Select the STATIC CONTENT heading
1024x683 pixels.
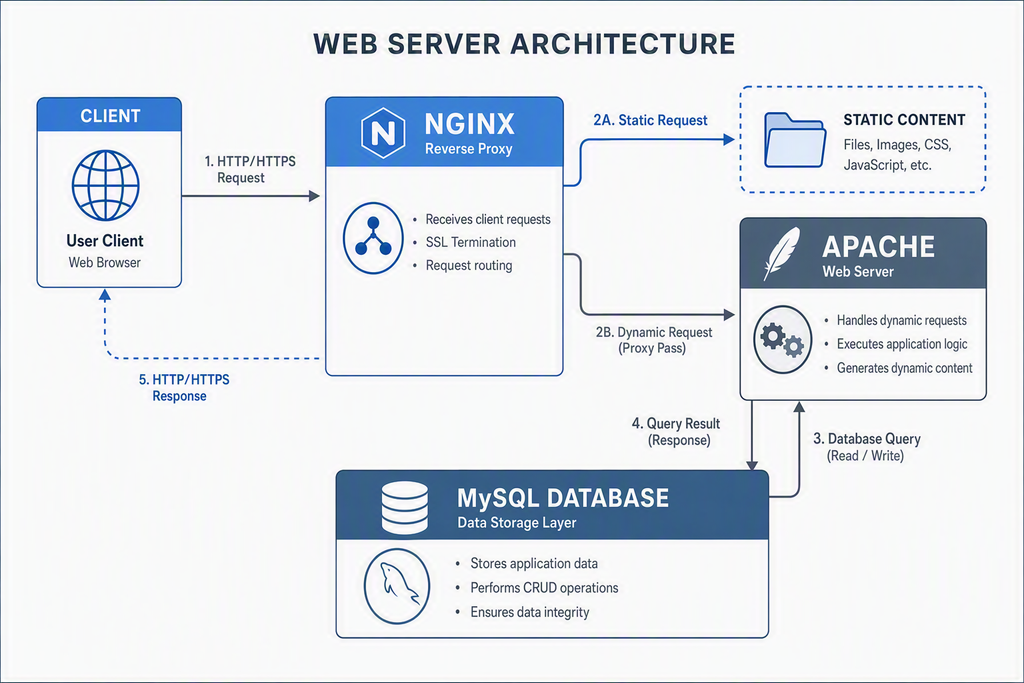pyautogui.click(x=904, y=119)
